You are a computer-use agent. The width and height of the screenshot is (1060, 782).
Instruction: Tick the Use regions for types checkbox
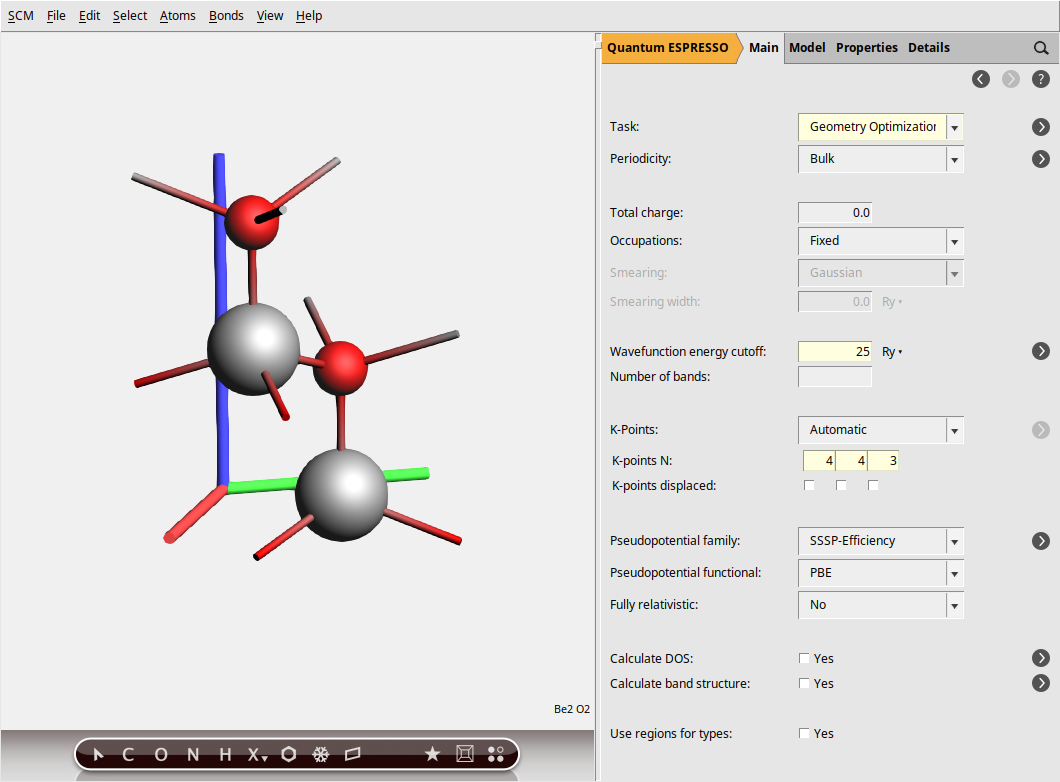click(805, 734)
